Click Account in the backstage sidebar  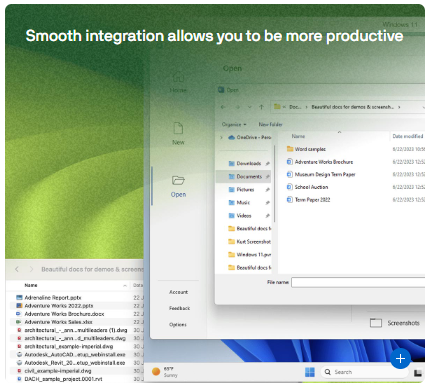pyautogui.click(x=178, y=292)
